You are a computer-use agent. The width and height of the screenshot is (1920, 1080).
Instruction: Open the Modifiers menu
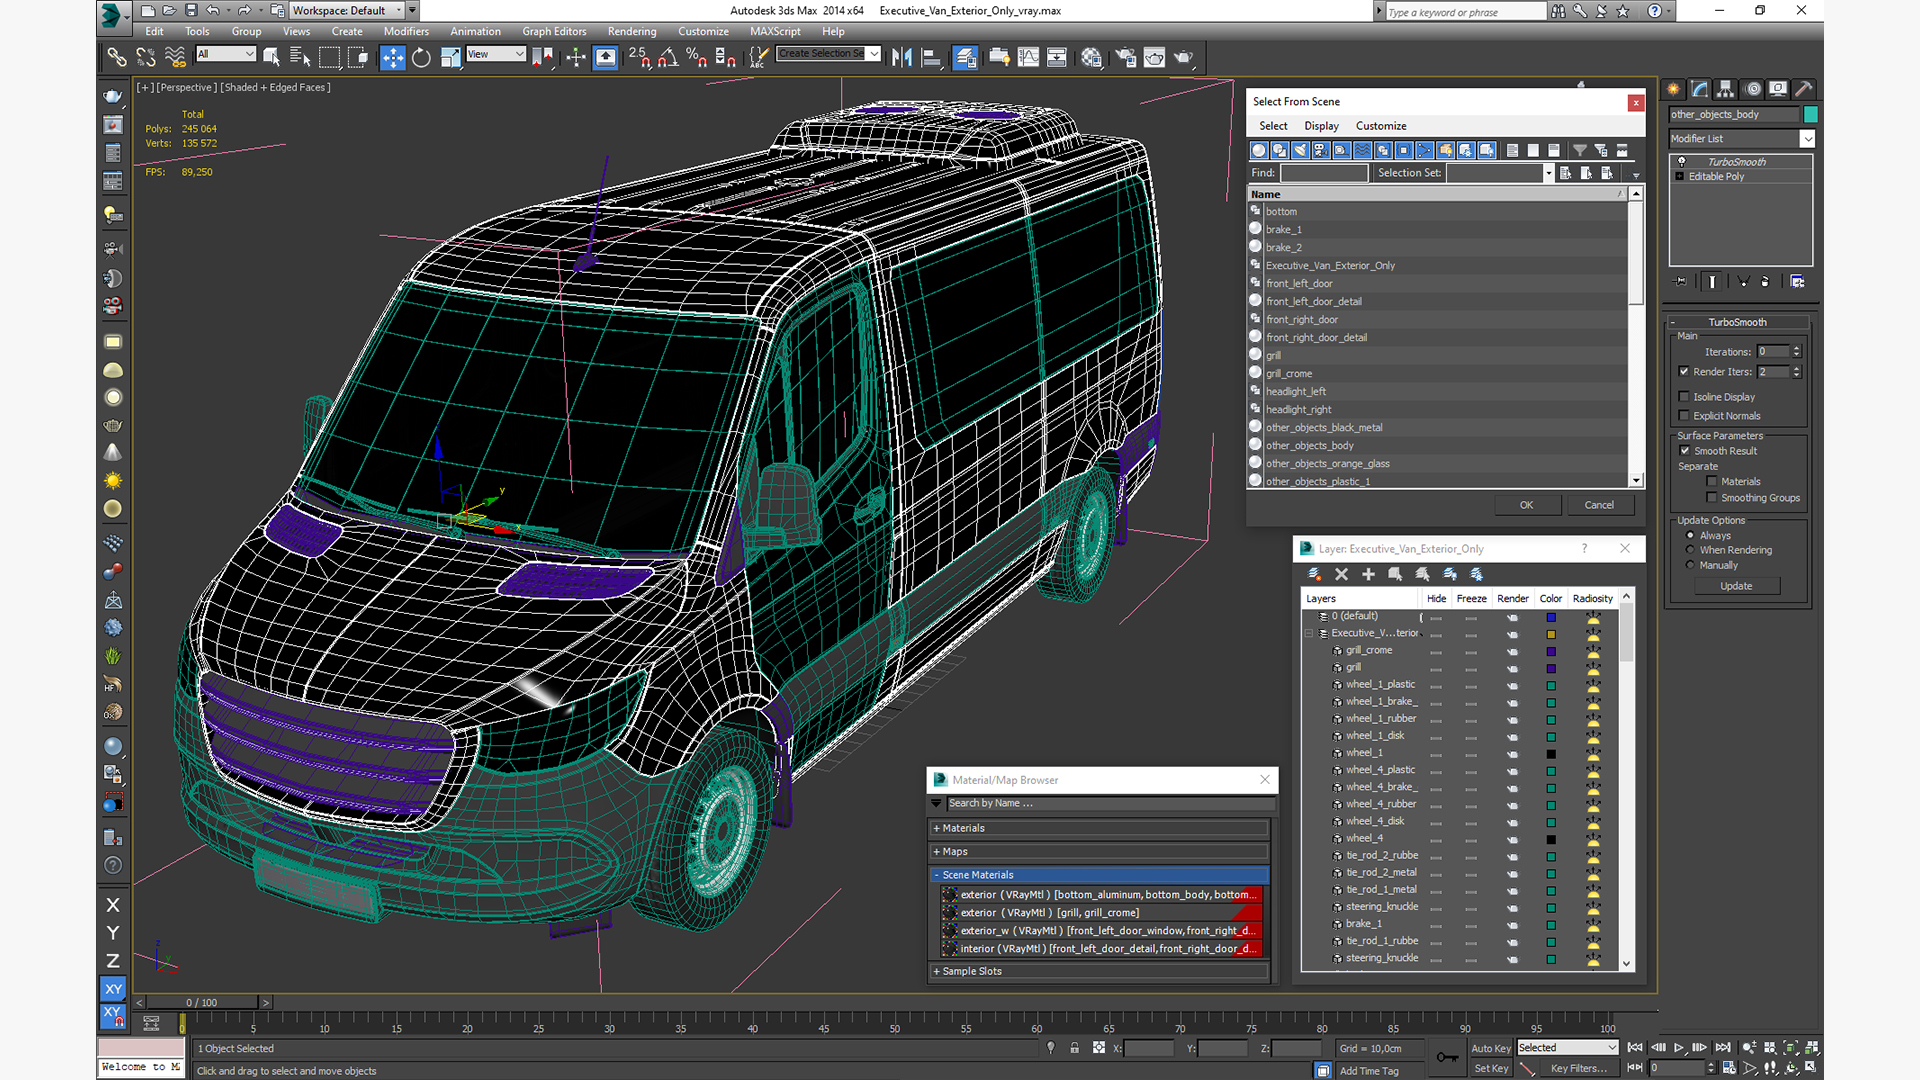tap(406, 31)
